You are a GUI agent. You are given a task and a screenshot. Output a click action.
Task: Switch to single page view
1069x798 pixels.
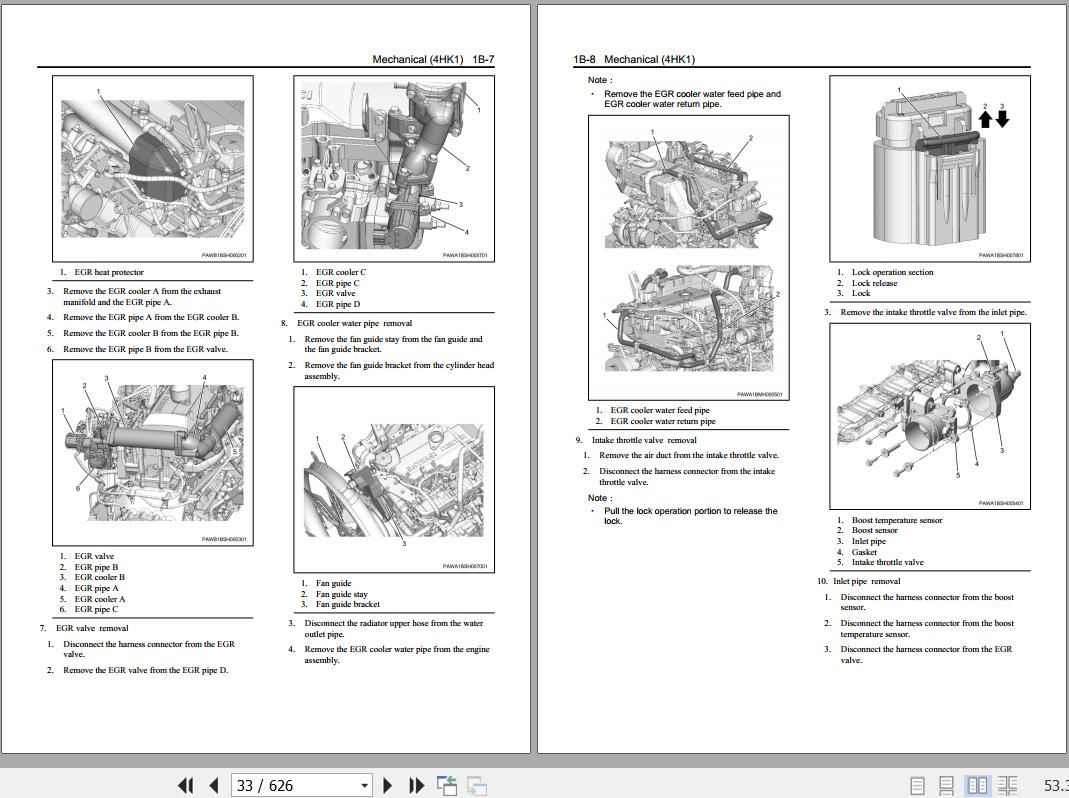tap(918, 786)
